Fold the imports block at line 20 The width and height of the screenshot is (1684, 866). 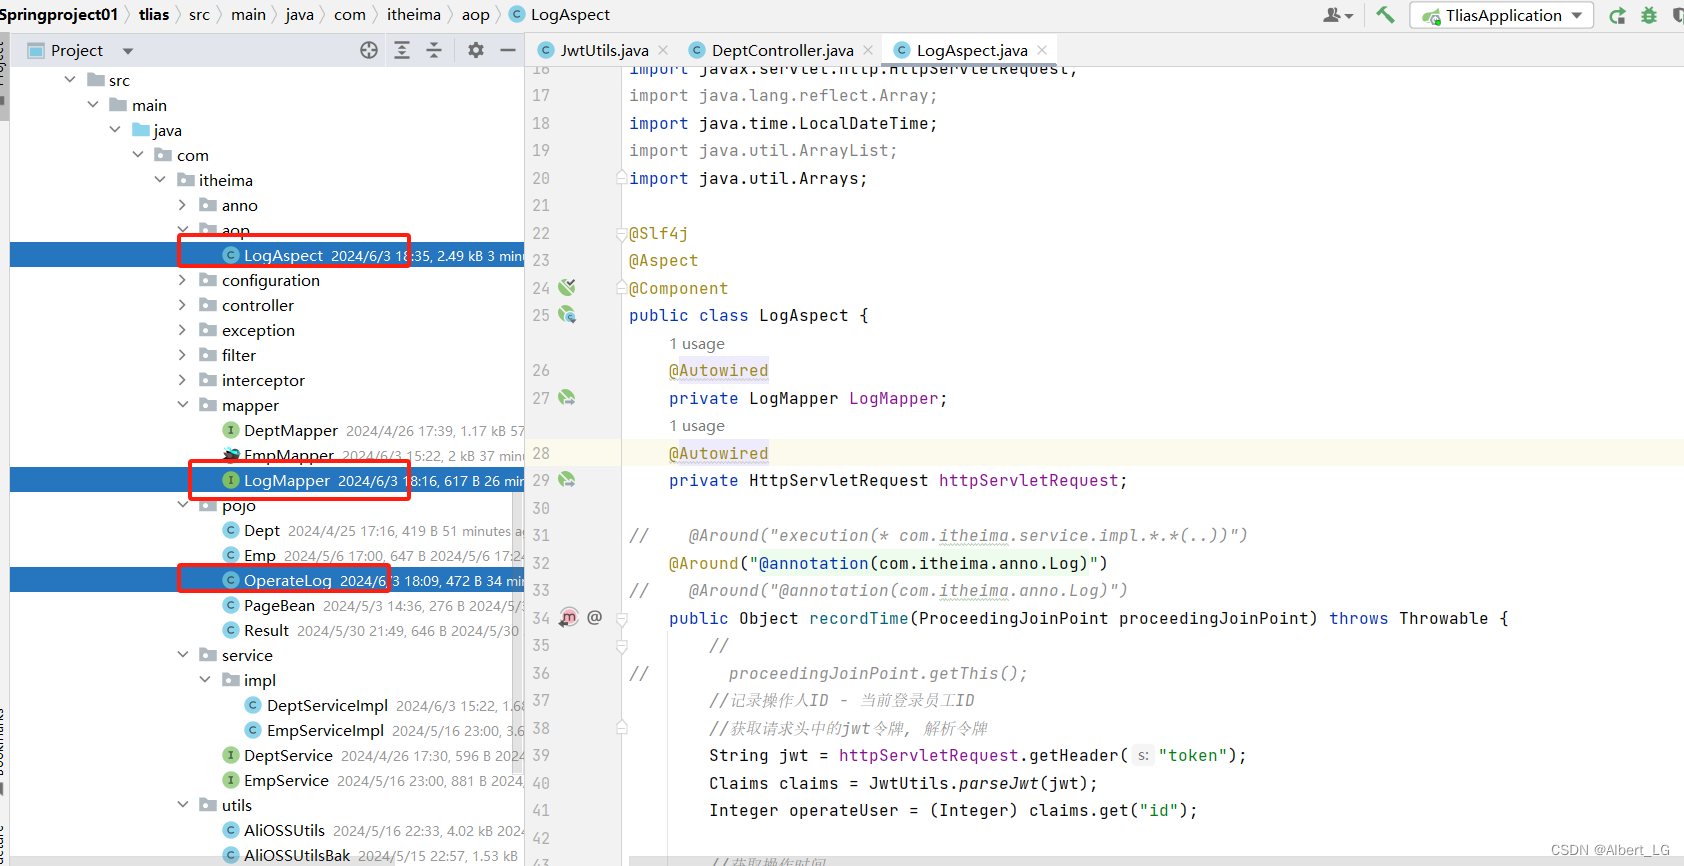coord(621,178)
